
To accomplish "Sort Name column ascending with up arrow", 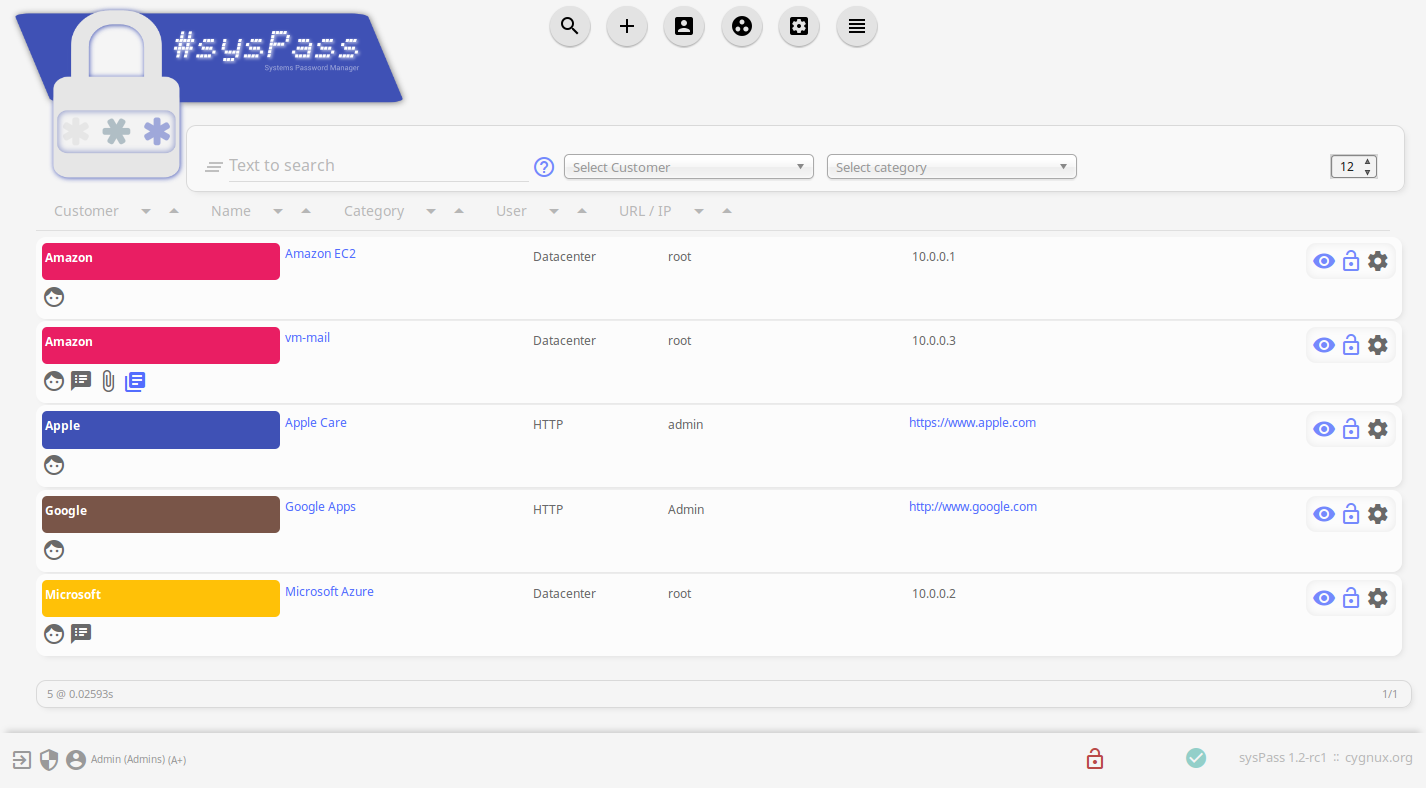I will (306, 211).
